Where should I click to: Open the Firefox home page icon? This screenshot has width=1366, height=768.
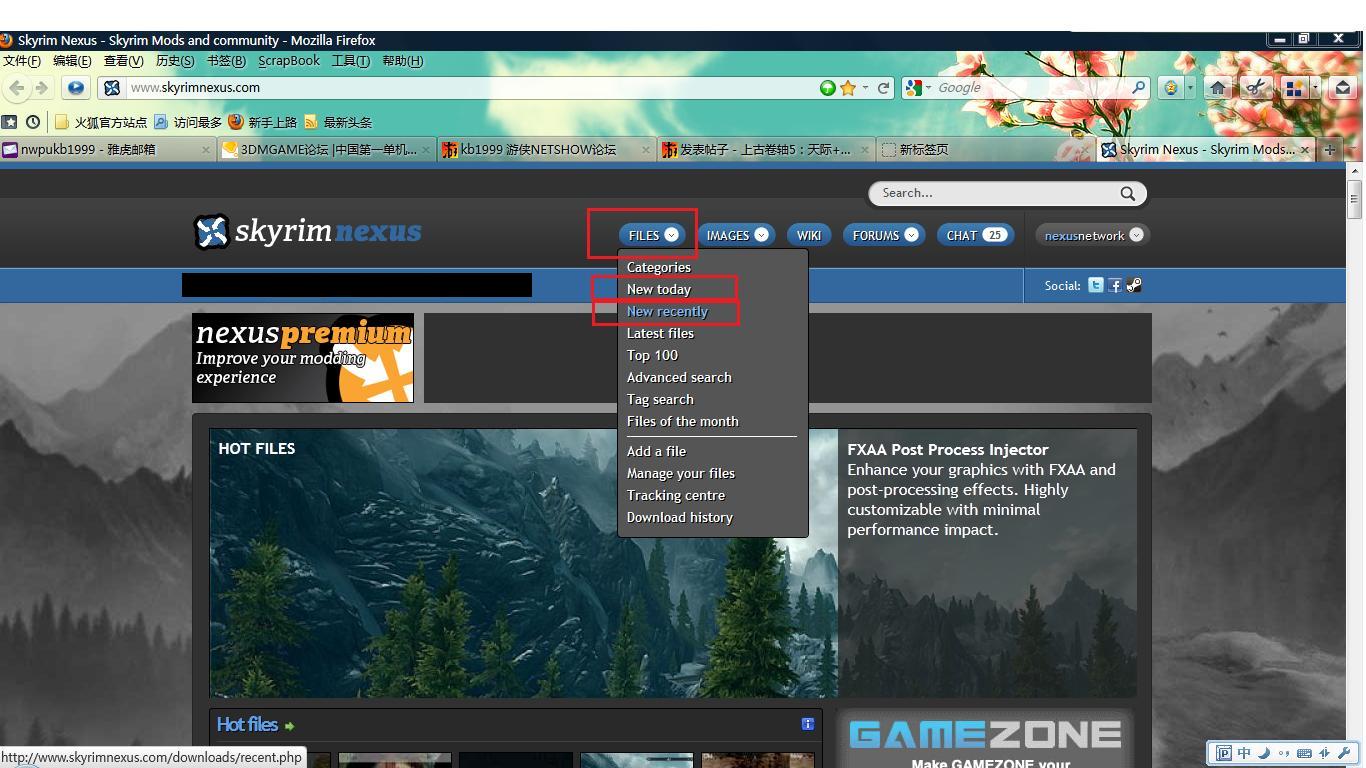[x=1218, y=88]
